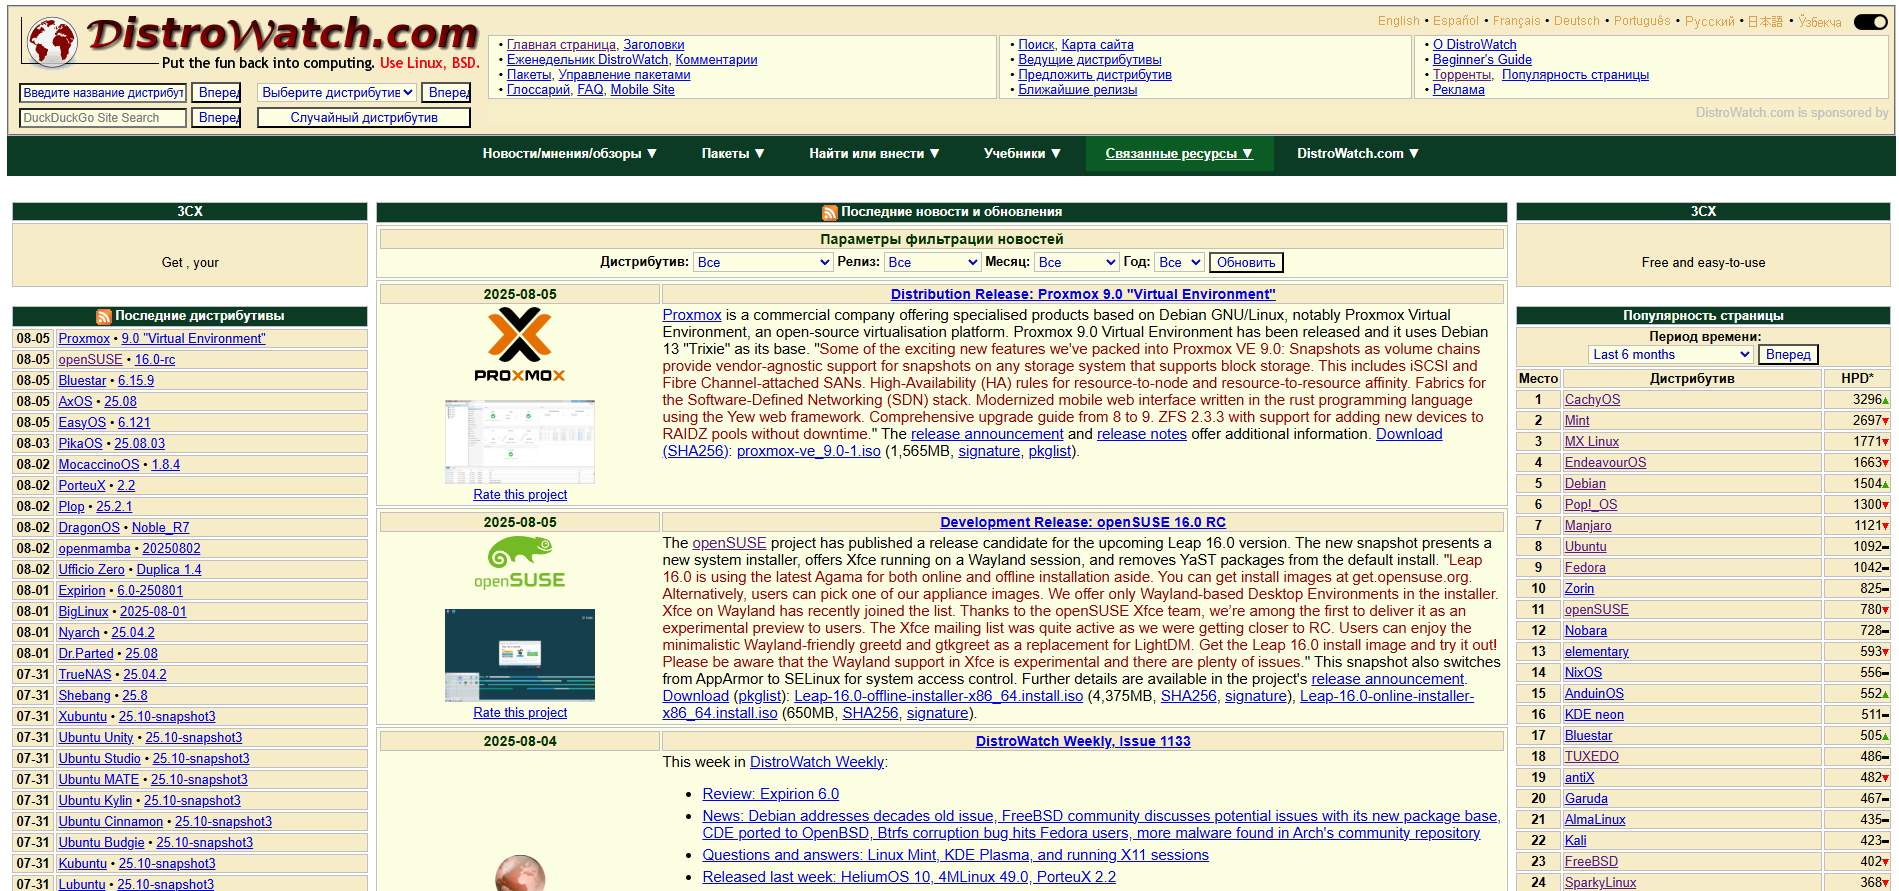Open the Ведущие дистрибутивы link
Image resolution: width=1899 pixels, height=891 pixels.
pos(1090,59)
